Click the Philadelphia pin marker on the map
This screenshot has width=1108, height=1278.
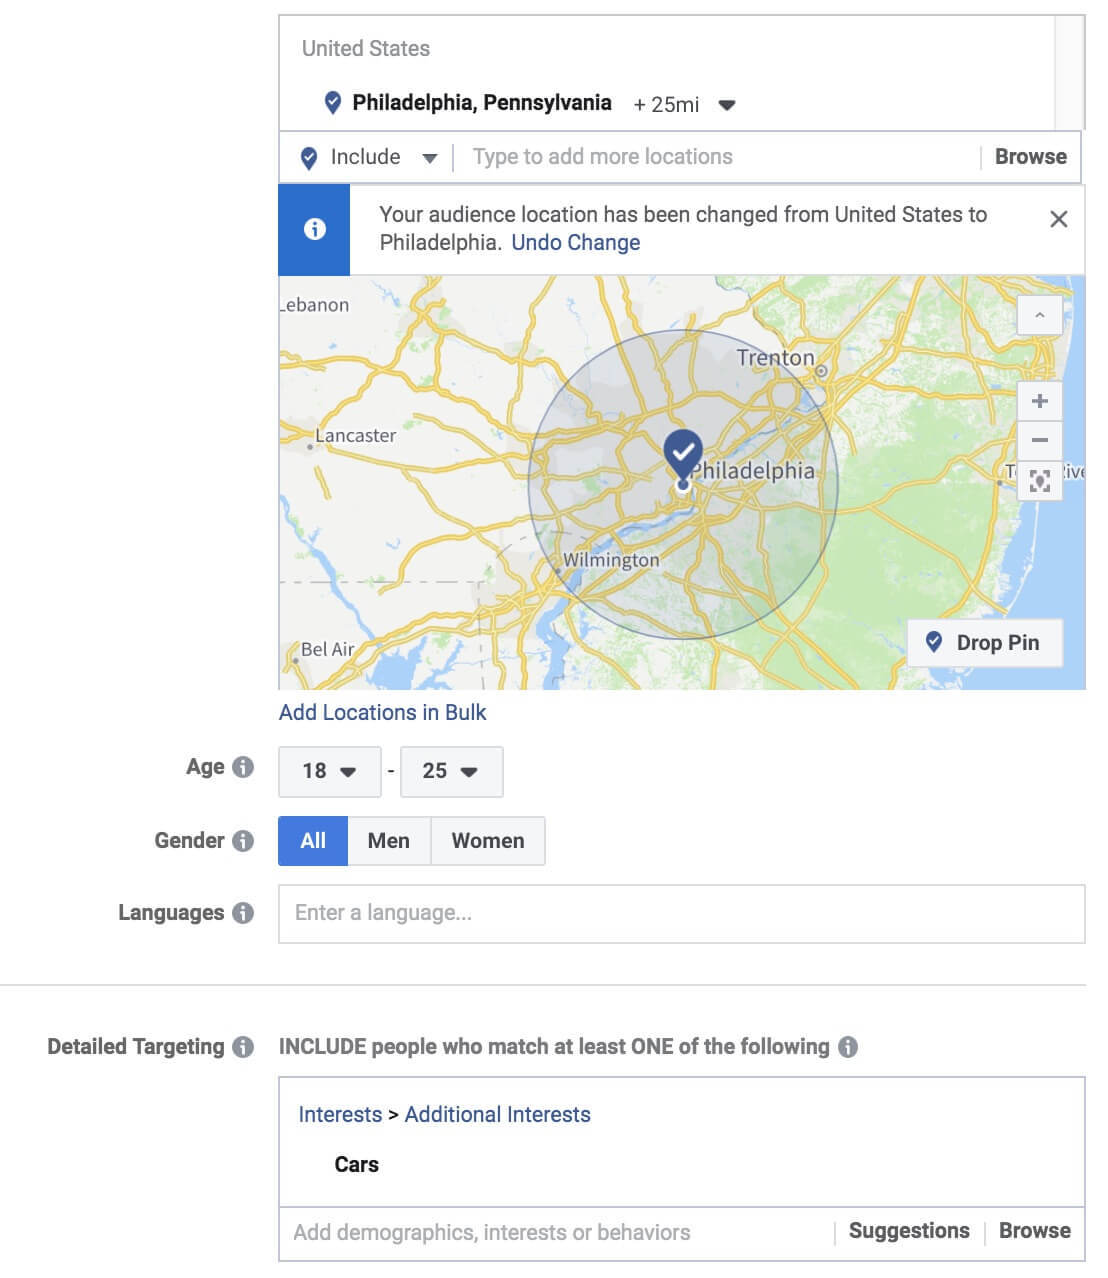tap(683, 455)
